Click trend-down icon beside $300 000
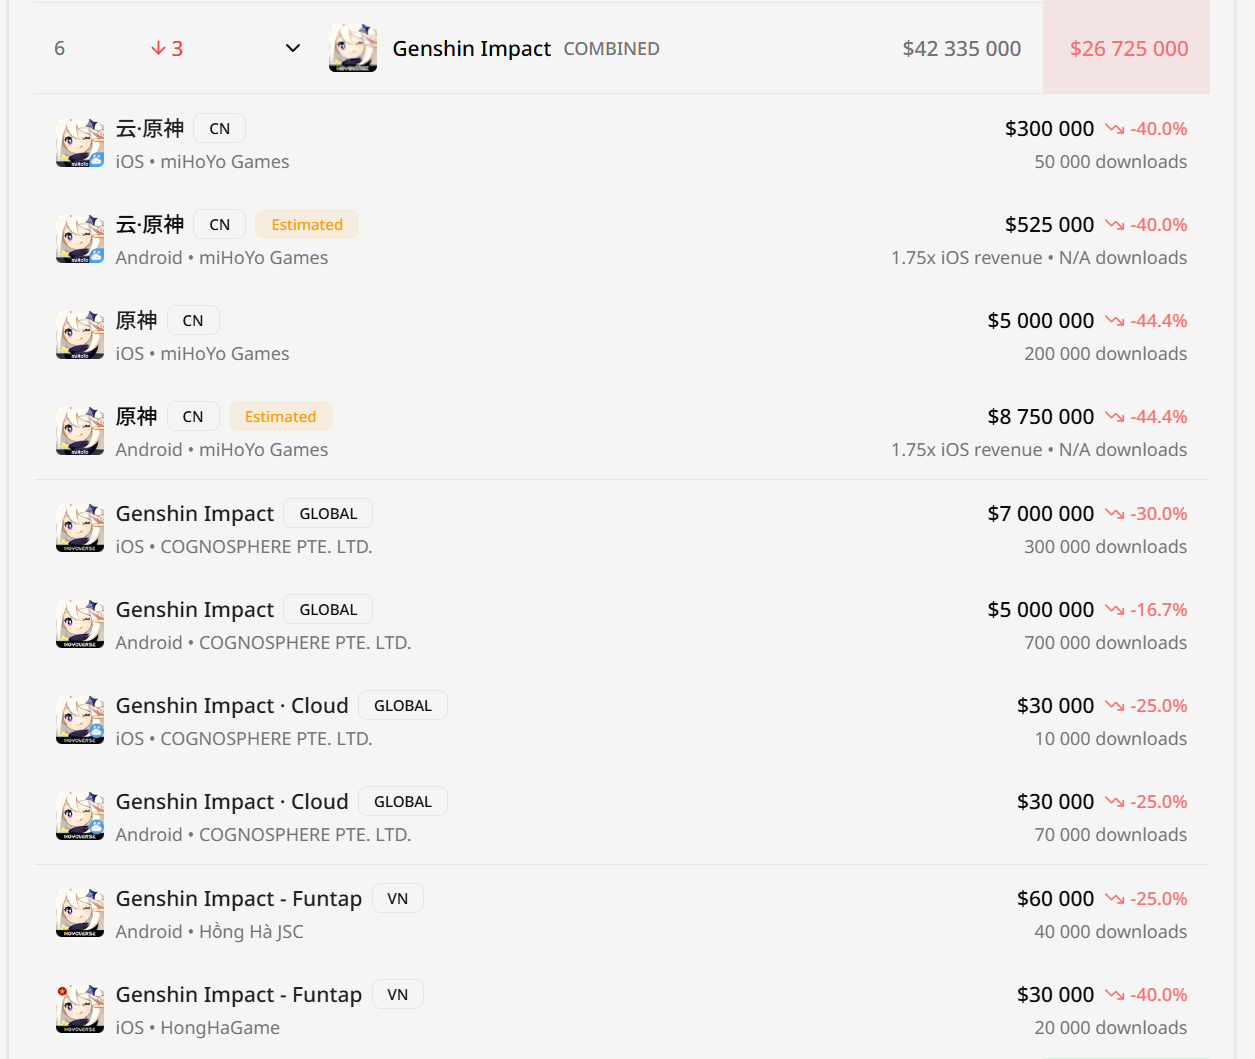This screenshot has width=1255, height=1059. tap(1115, 129)
